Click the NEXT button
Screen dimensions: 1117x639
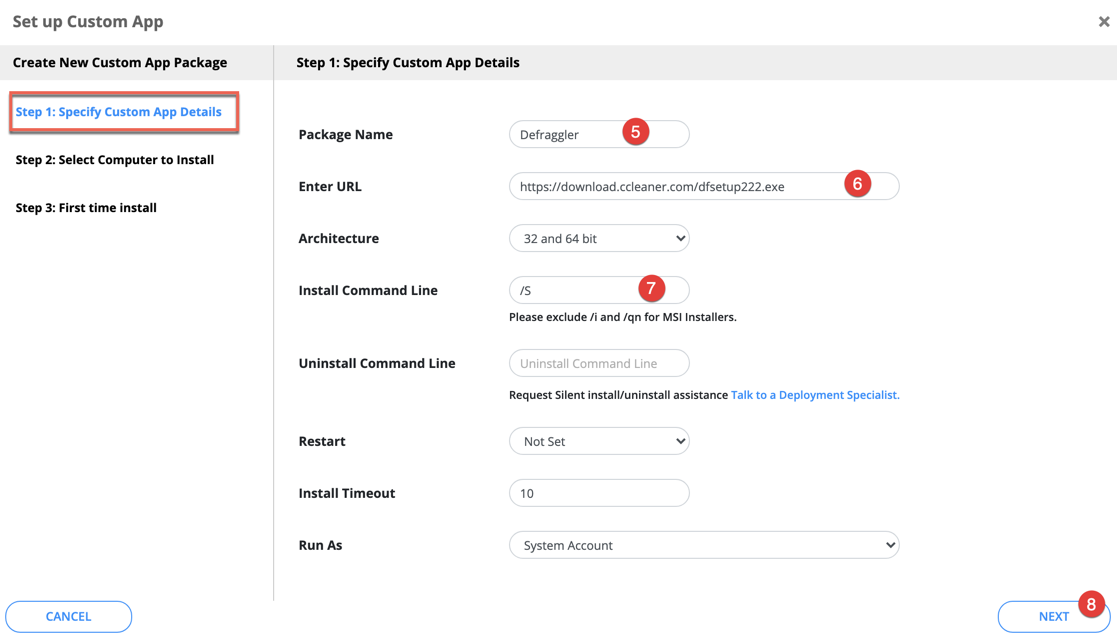[1054, 616]
